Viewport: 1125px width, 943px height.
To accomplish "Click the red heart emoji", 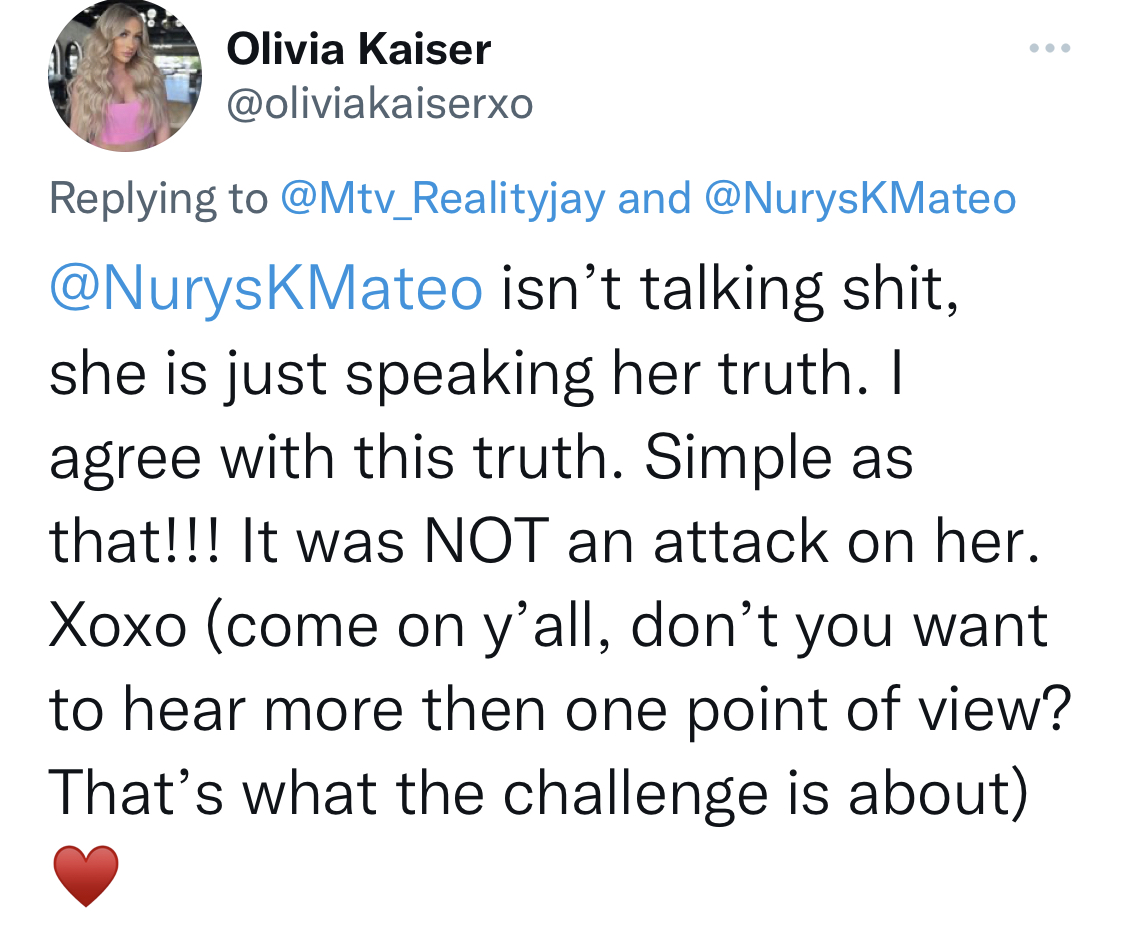I will click(x=86, y=876).
